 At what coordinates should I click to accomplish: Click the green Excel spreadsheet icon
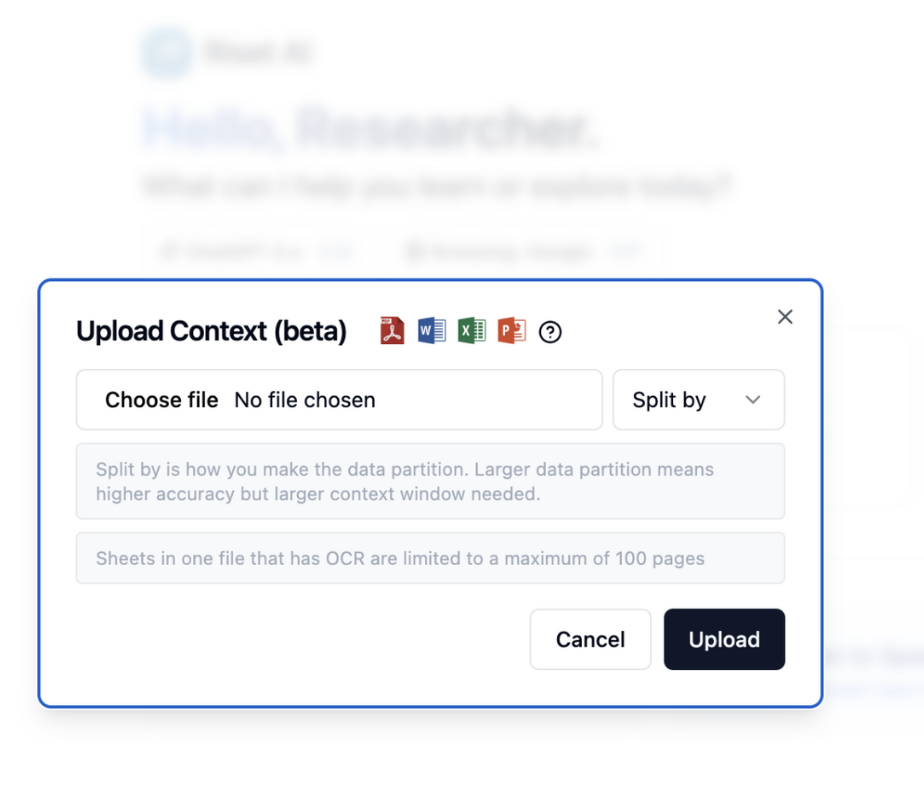471,331
